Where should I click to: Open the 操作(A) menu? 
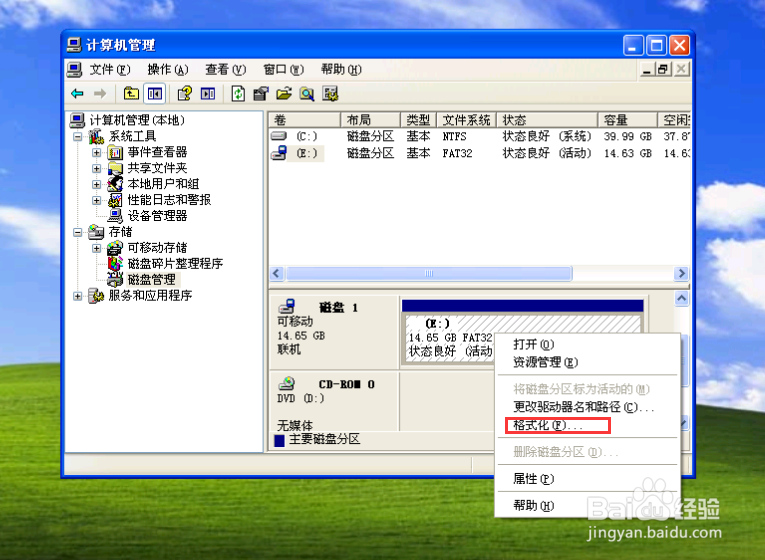[x=168, y=70]
